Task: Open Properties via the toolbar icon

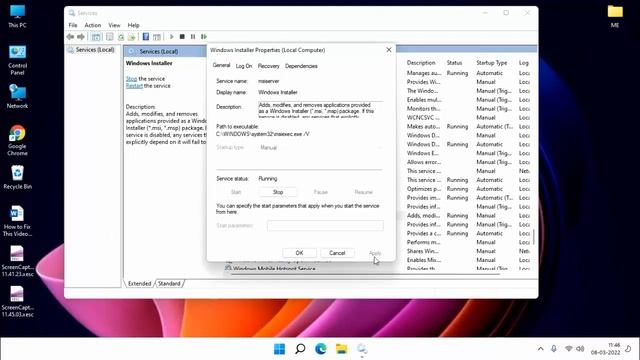Action: pos(110,37)
